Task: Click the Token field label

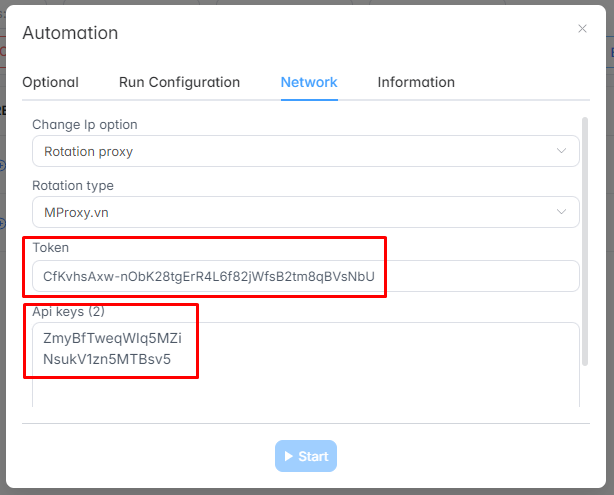Action: tap(51, 248)
